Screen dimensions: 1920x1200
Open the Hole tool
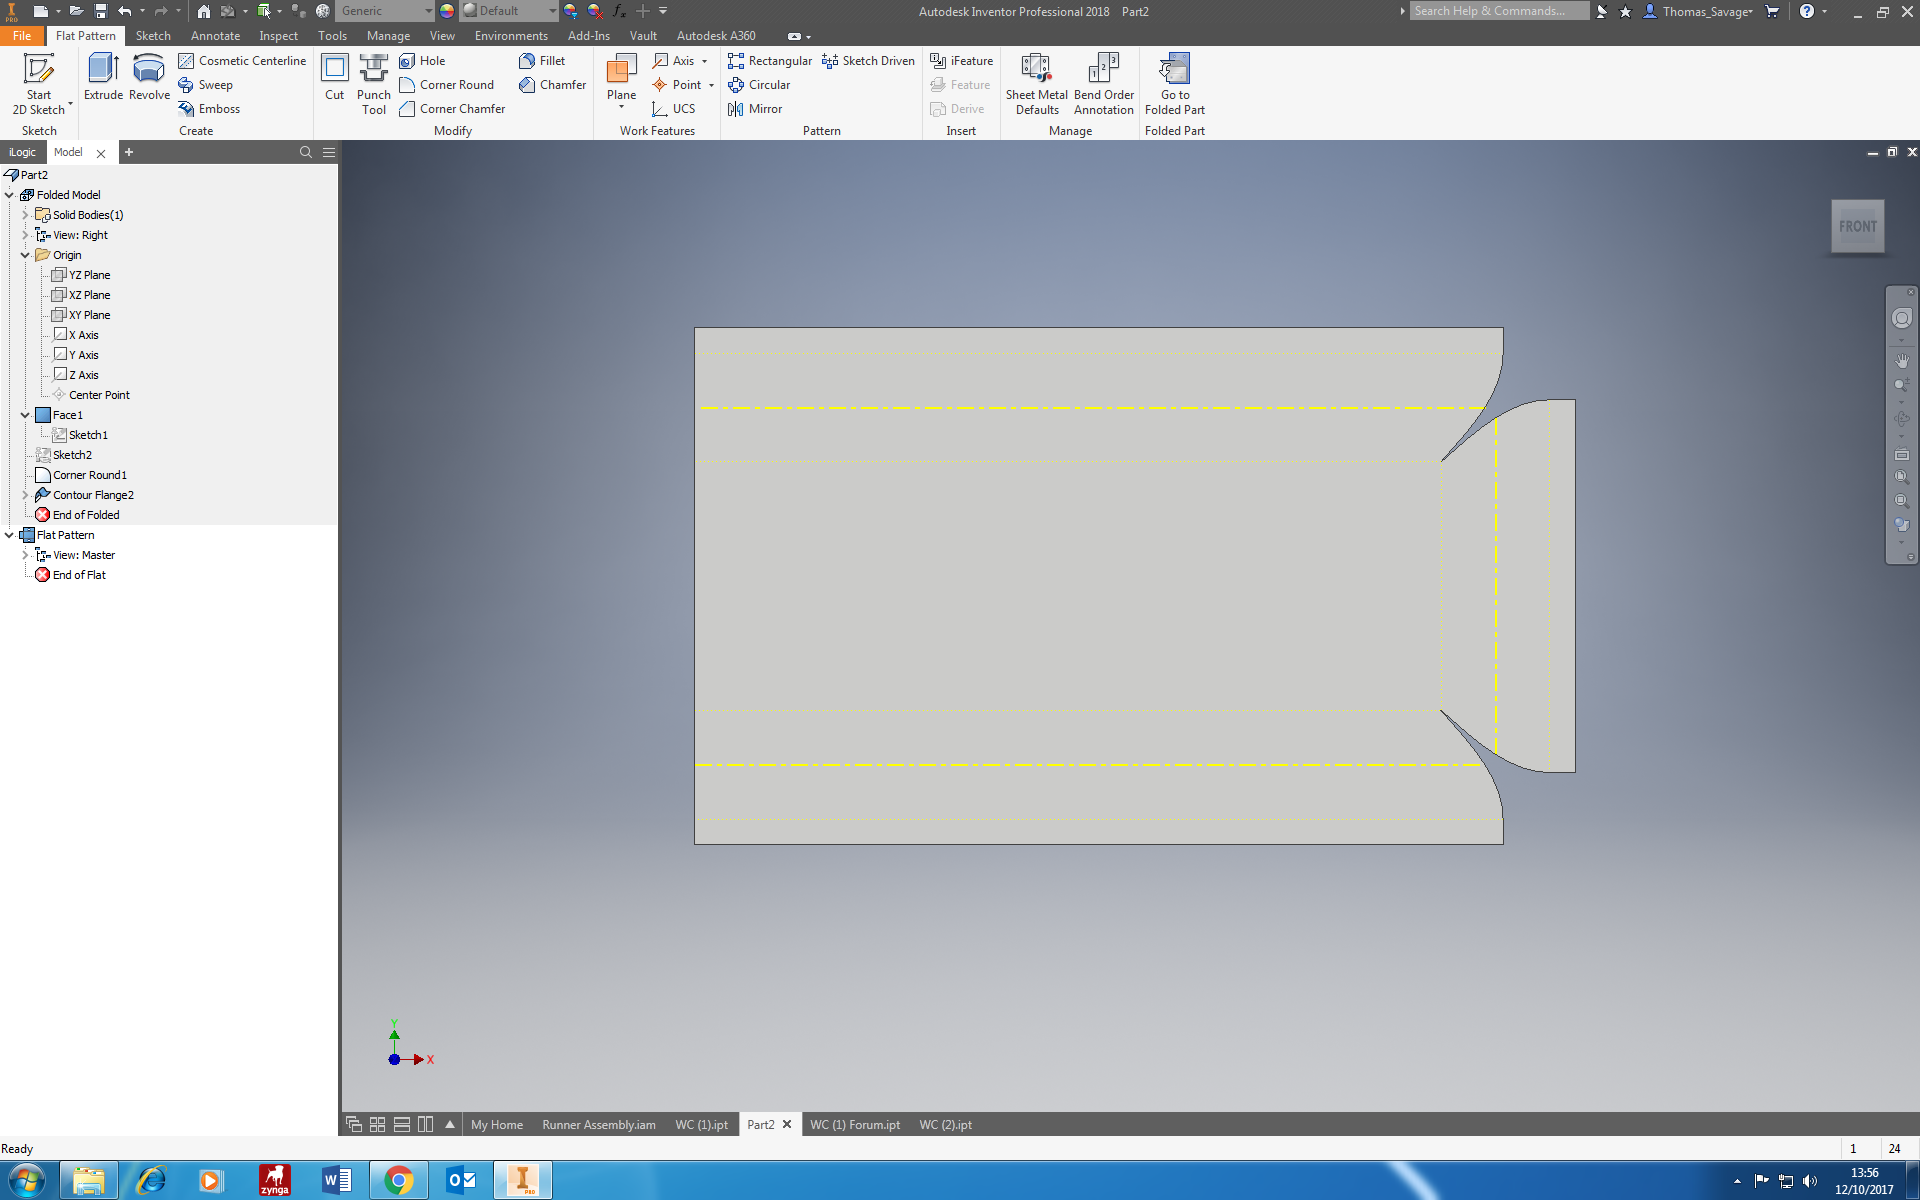(424, 60)
